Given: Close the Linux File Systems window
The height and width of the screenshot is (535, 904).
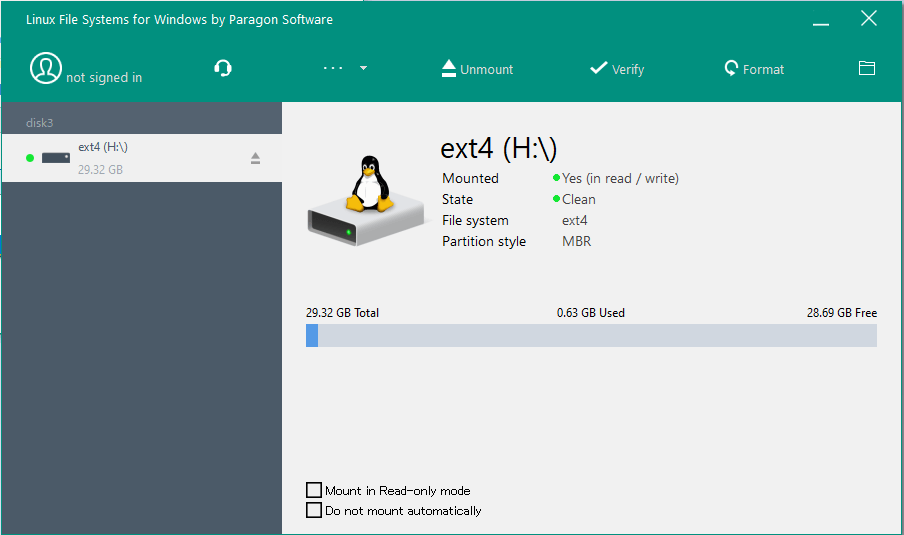Looking at the screenshot, I should point(870,19).
